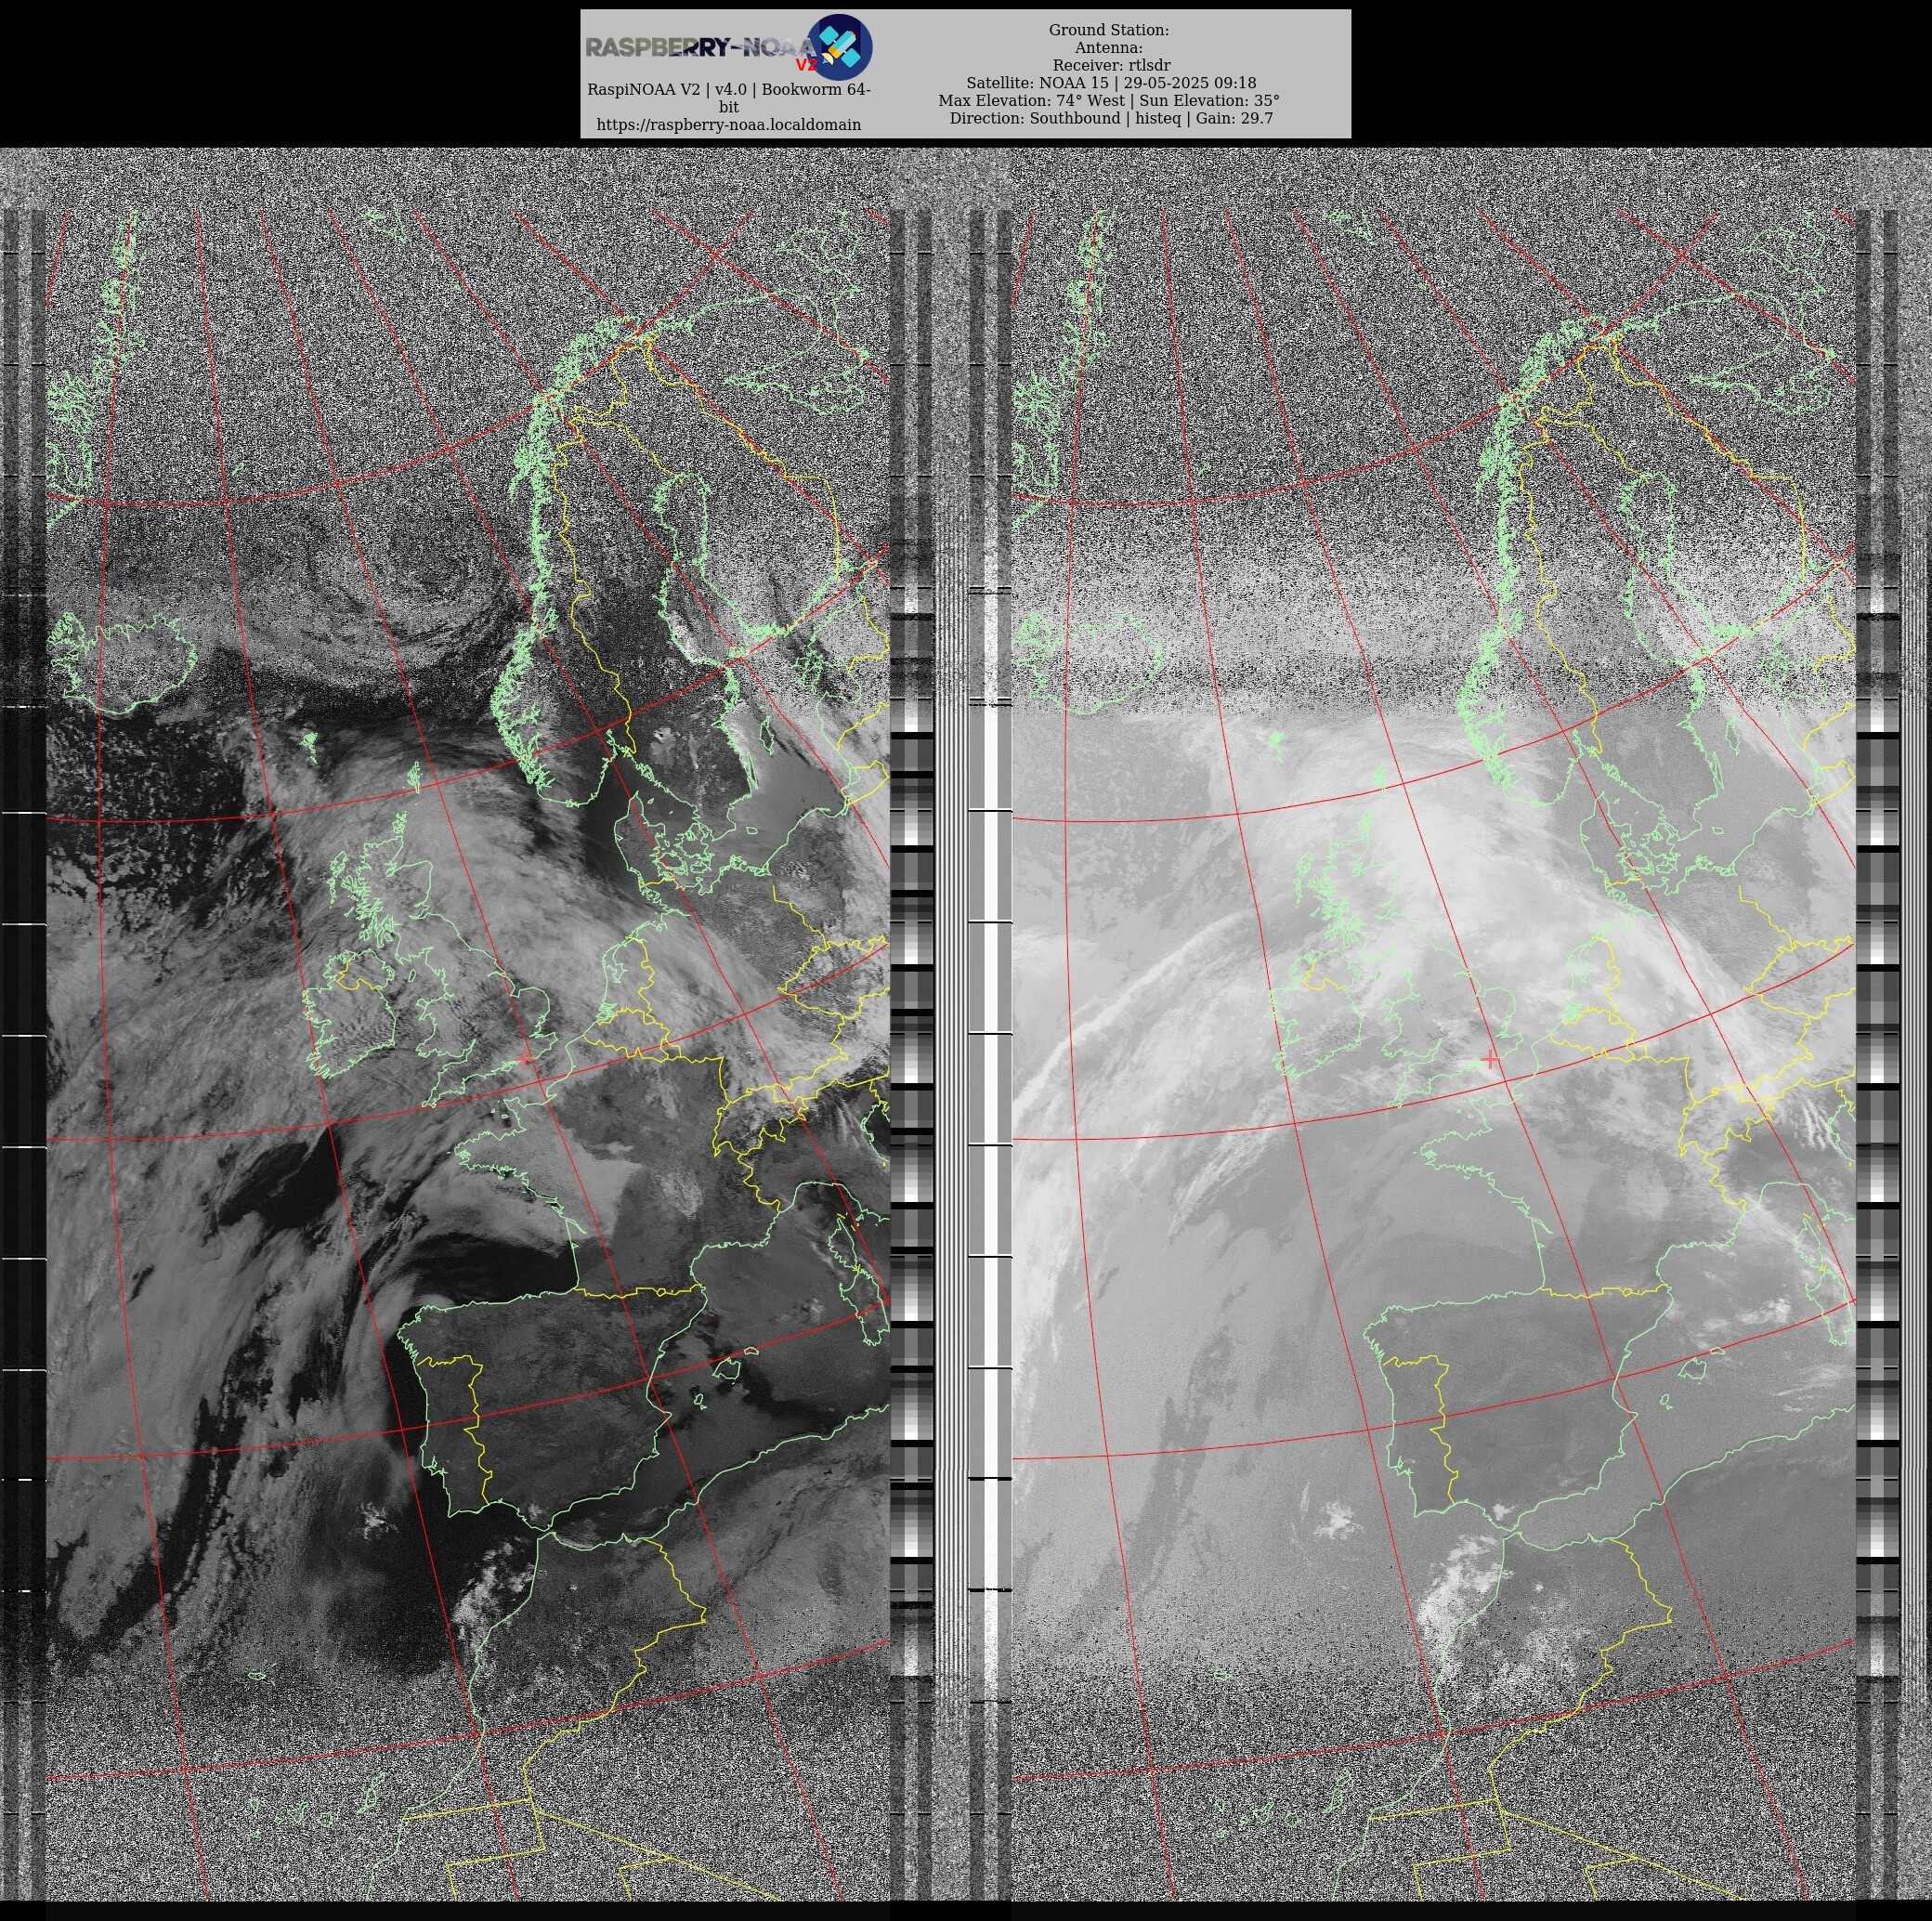Screen dimensions: 1932x1921
Task: Click the 'RaspiNOAA V2 | v4.0 | Bookworm 64-' text
Action: [x=728, y=90]
